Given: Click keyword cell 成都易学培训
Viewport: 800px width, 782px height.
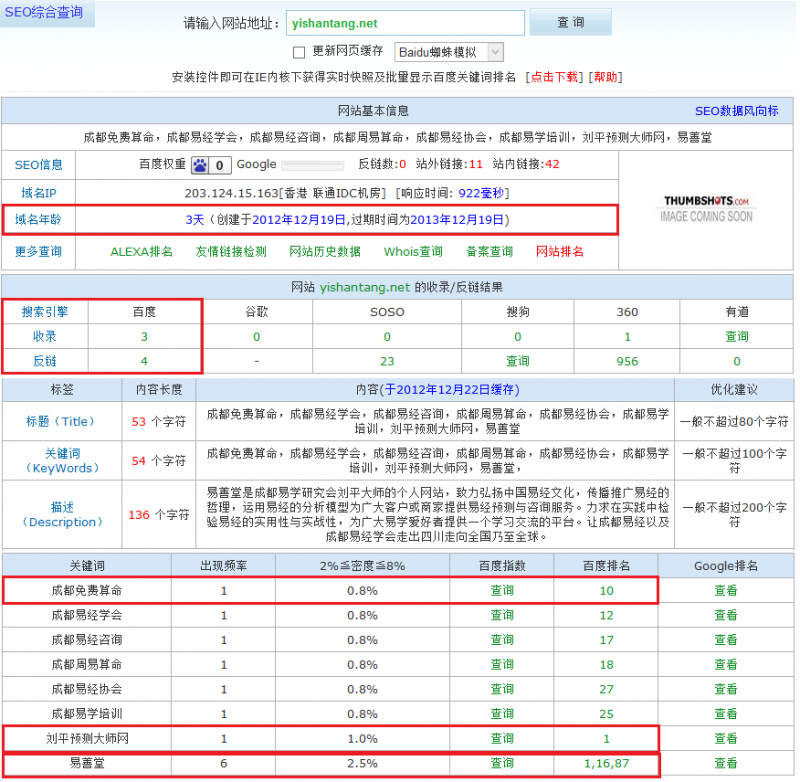Looking at the screenshot, I should point(87,714).
